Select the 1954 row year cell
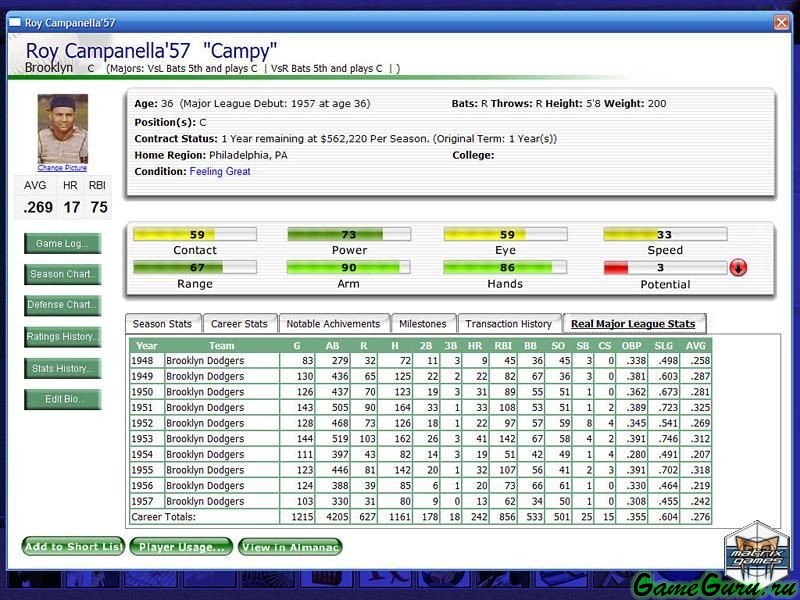 click(x=146, y=454)
